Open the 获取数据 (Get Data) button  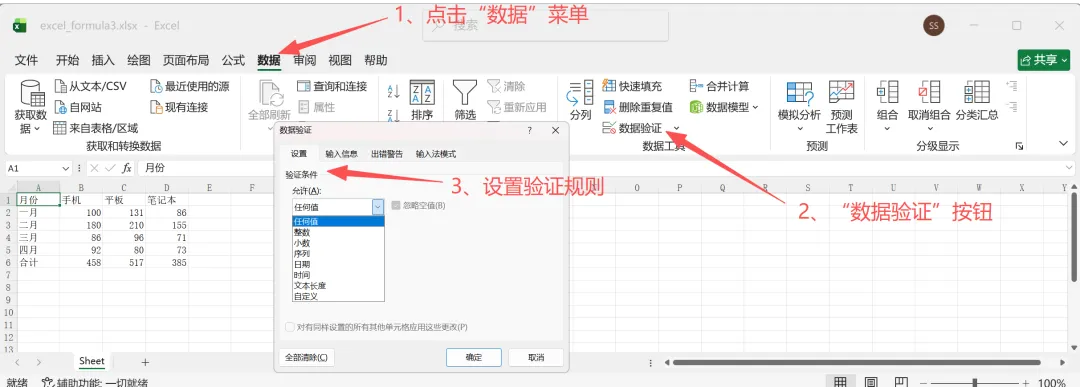click(x=30, y=107)
